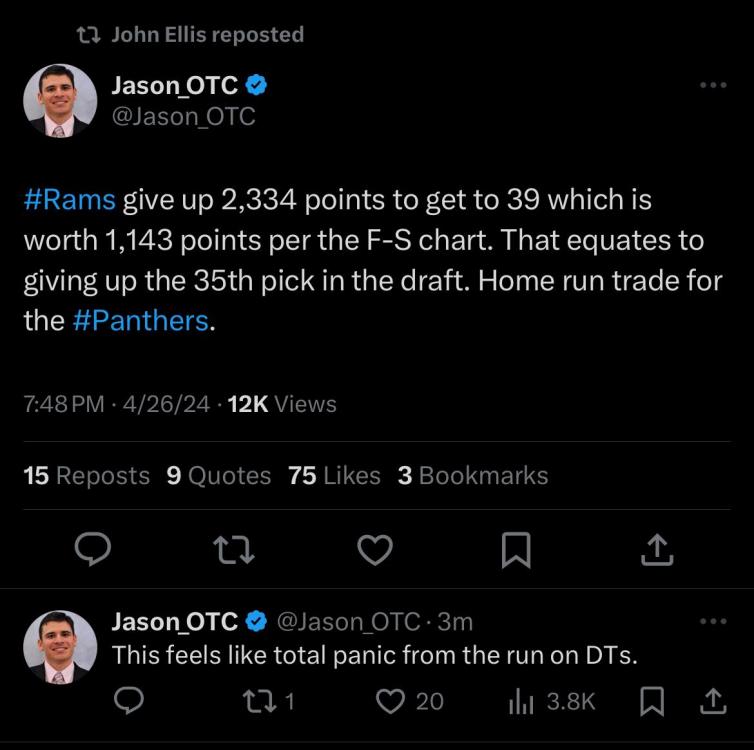Open more options on the main tweet

pos(712,86)
